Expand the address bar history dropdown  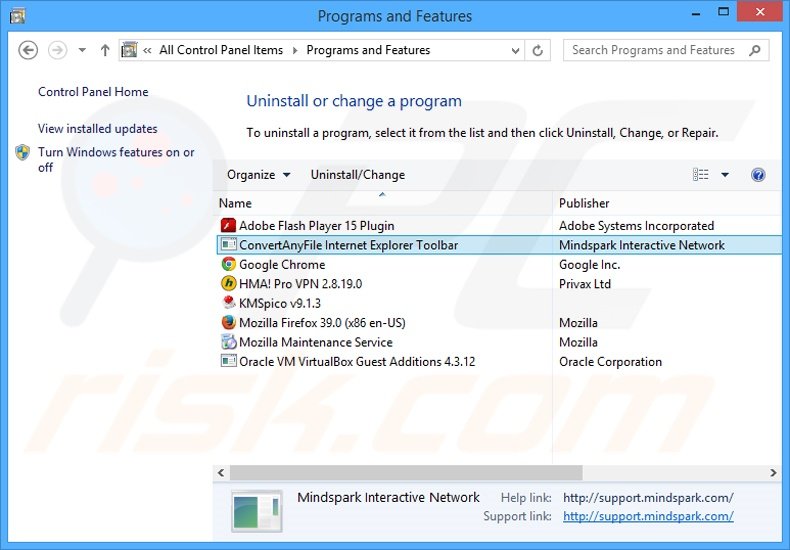tap(515, 50)
